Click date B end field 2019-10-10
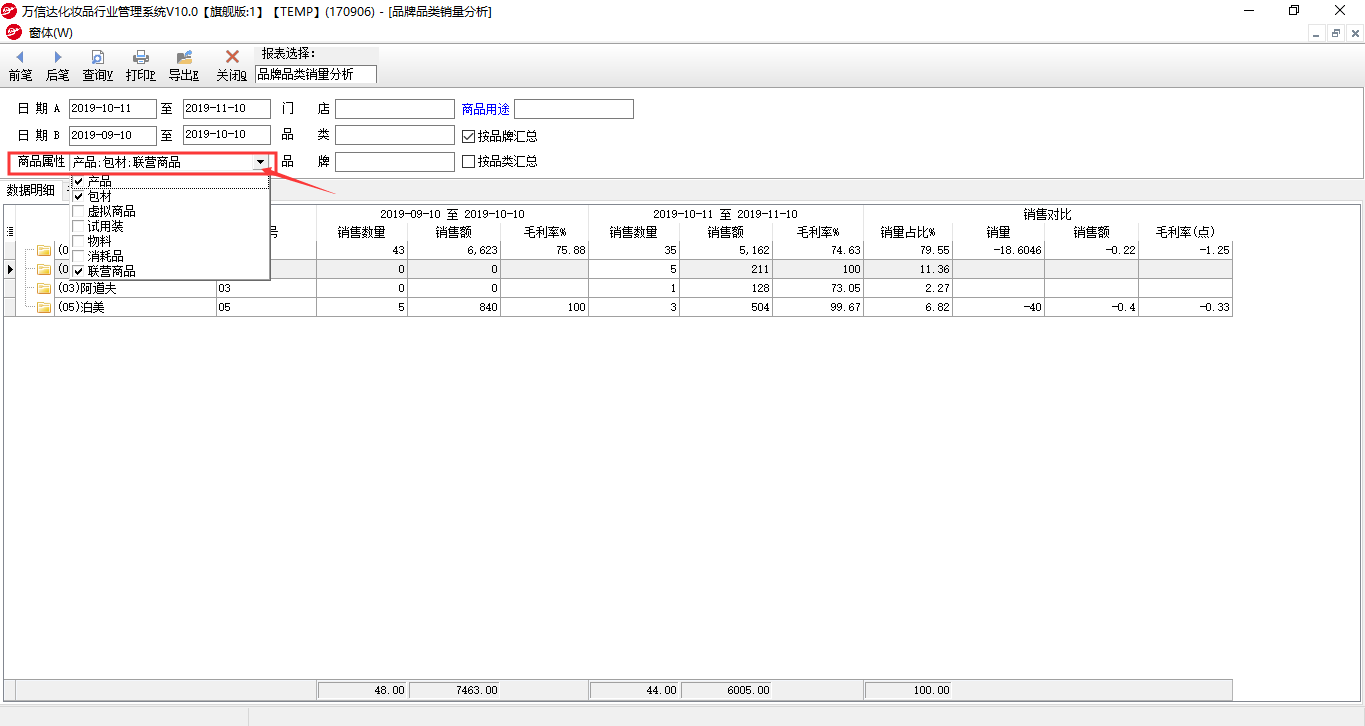The width and height of the screenshot is (1365, 726). pos(227,135)
